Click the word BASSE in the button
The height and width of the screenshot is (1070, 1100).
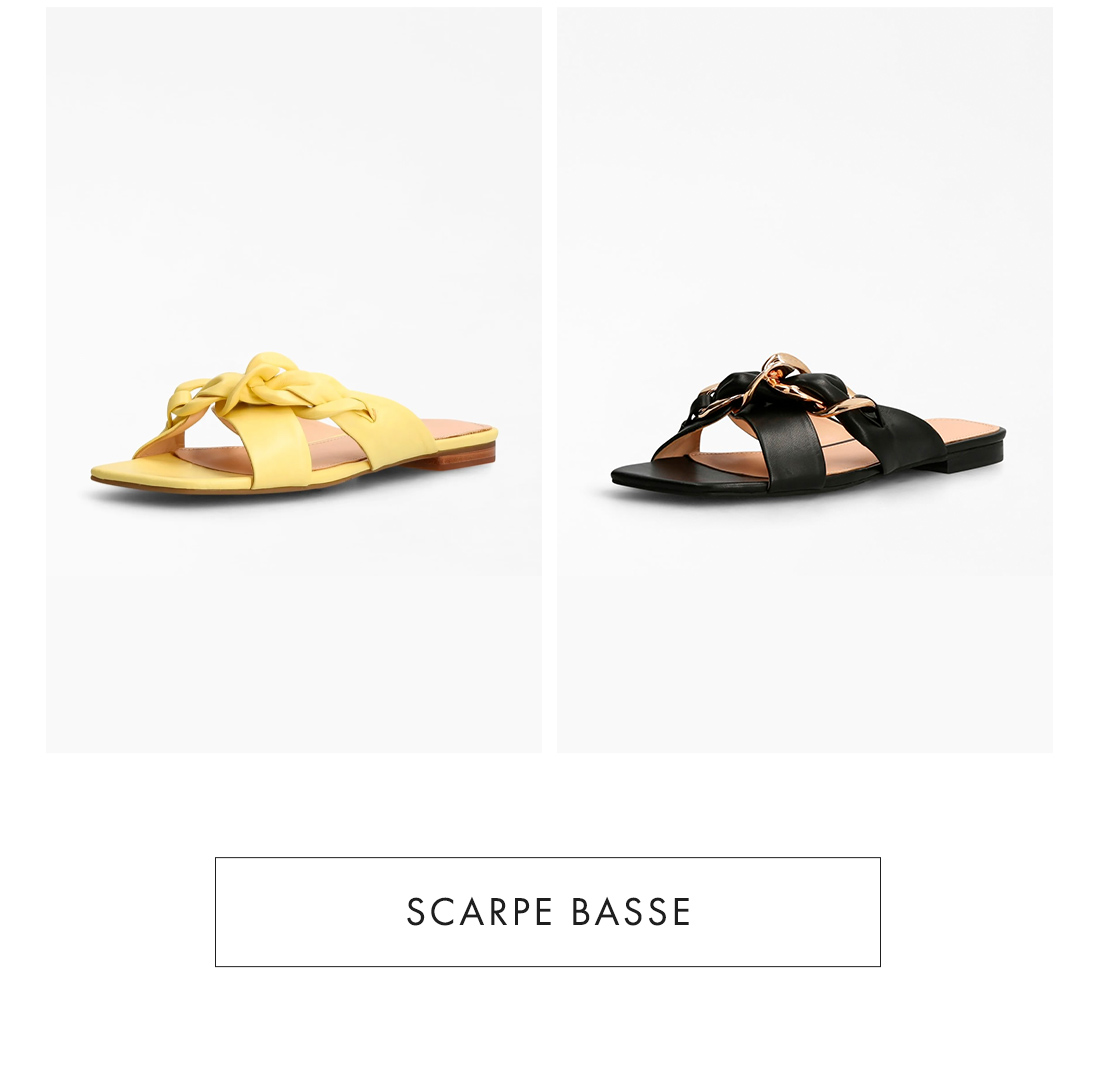[631, 911]
